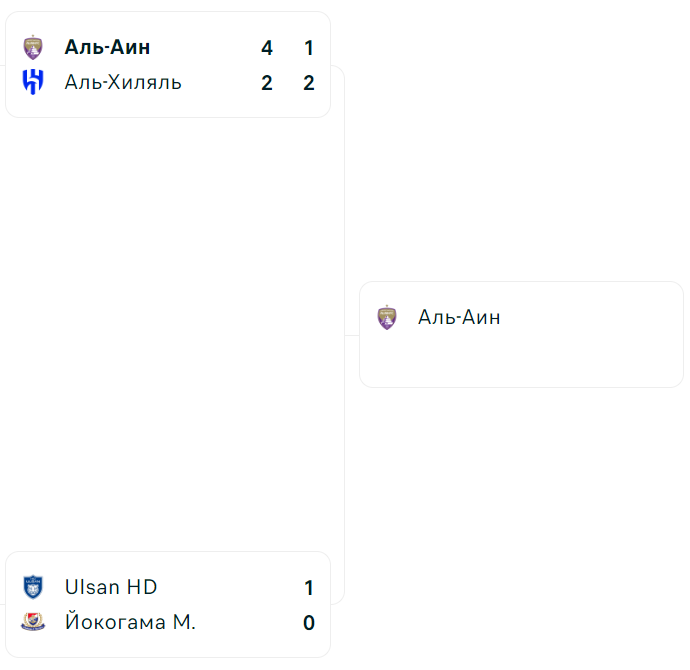690x670 pixels.
Task: Click empty opponent slot in final card
Action: tap(521, 352)
